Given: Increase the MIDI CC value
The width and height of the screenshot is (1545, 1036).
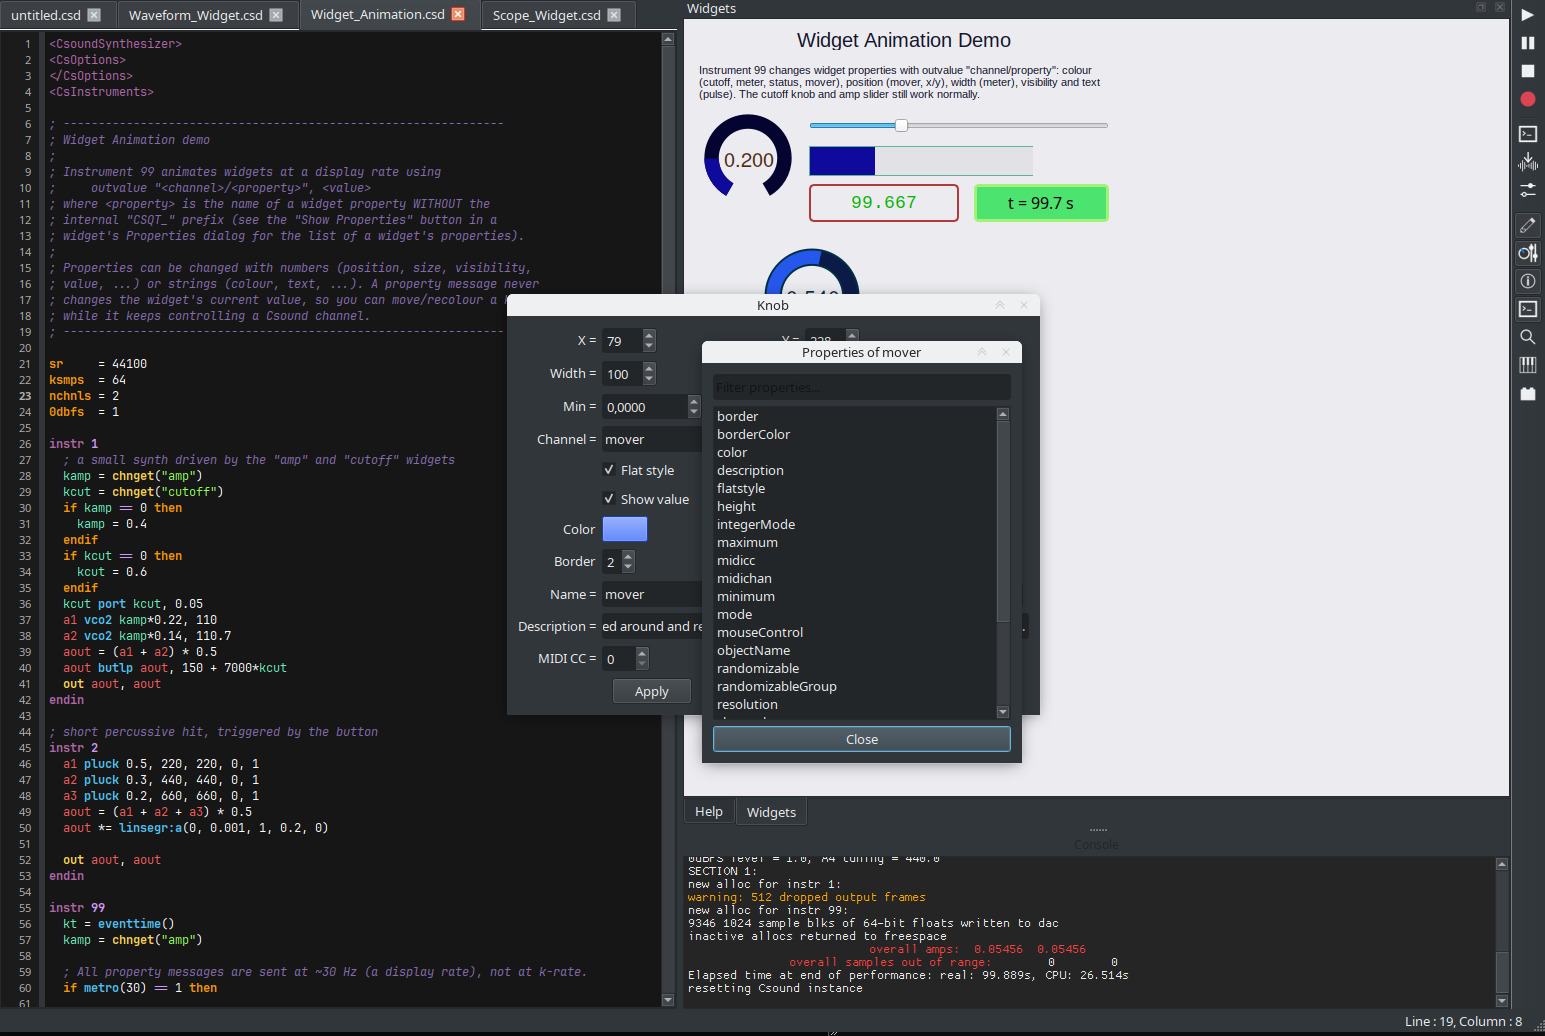Looking at the screenshot, I should [642, 653].
